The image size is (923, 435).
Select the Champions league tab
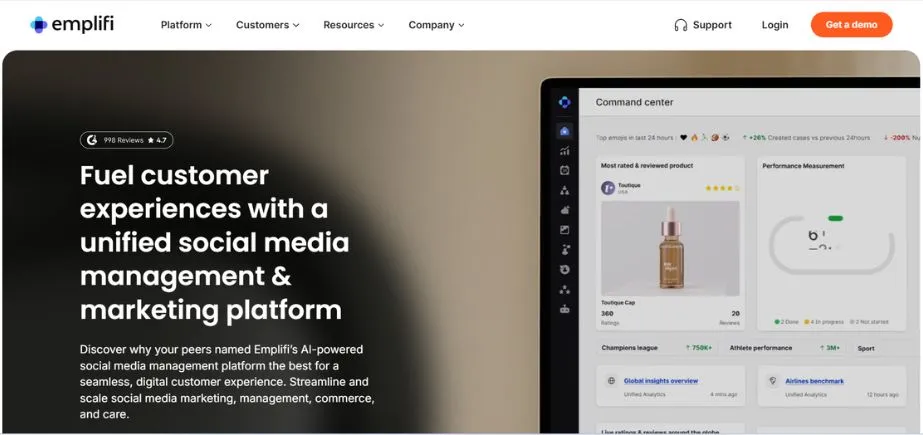pyautogui.click(x=629, y=348)
